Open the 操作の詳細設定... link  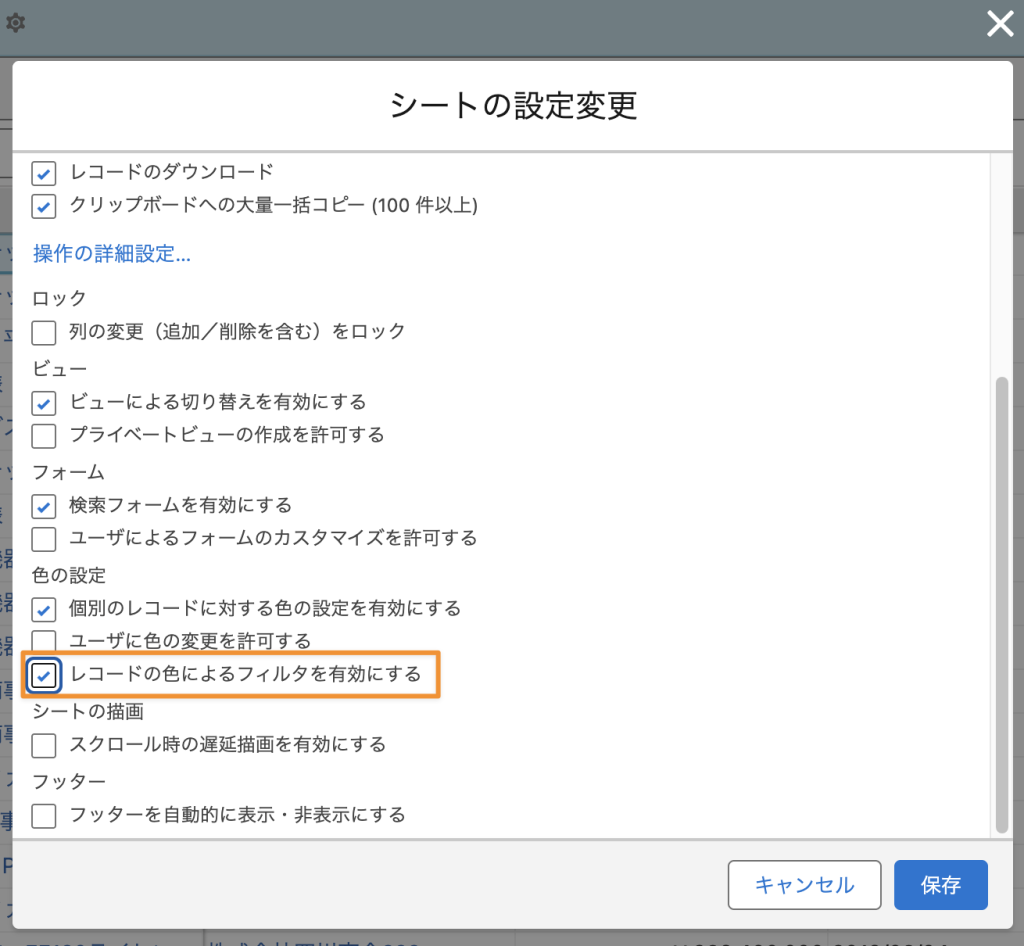click(111, 254)
